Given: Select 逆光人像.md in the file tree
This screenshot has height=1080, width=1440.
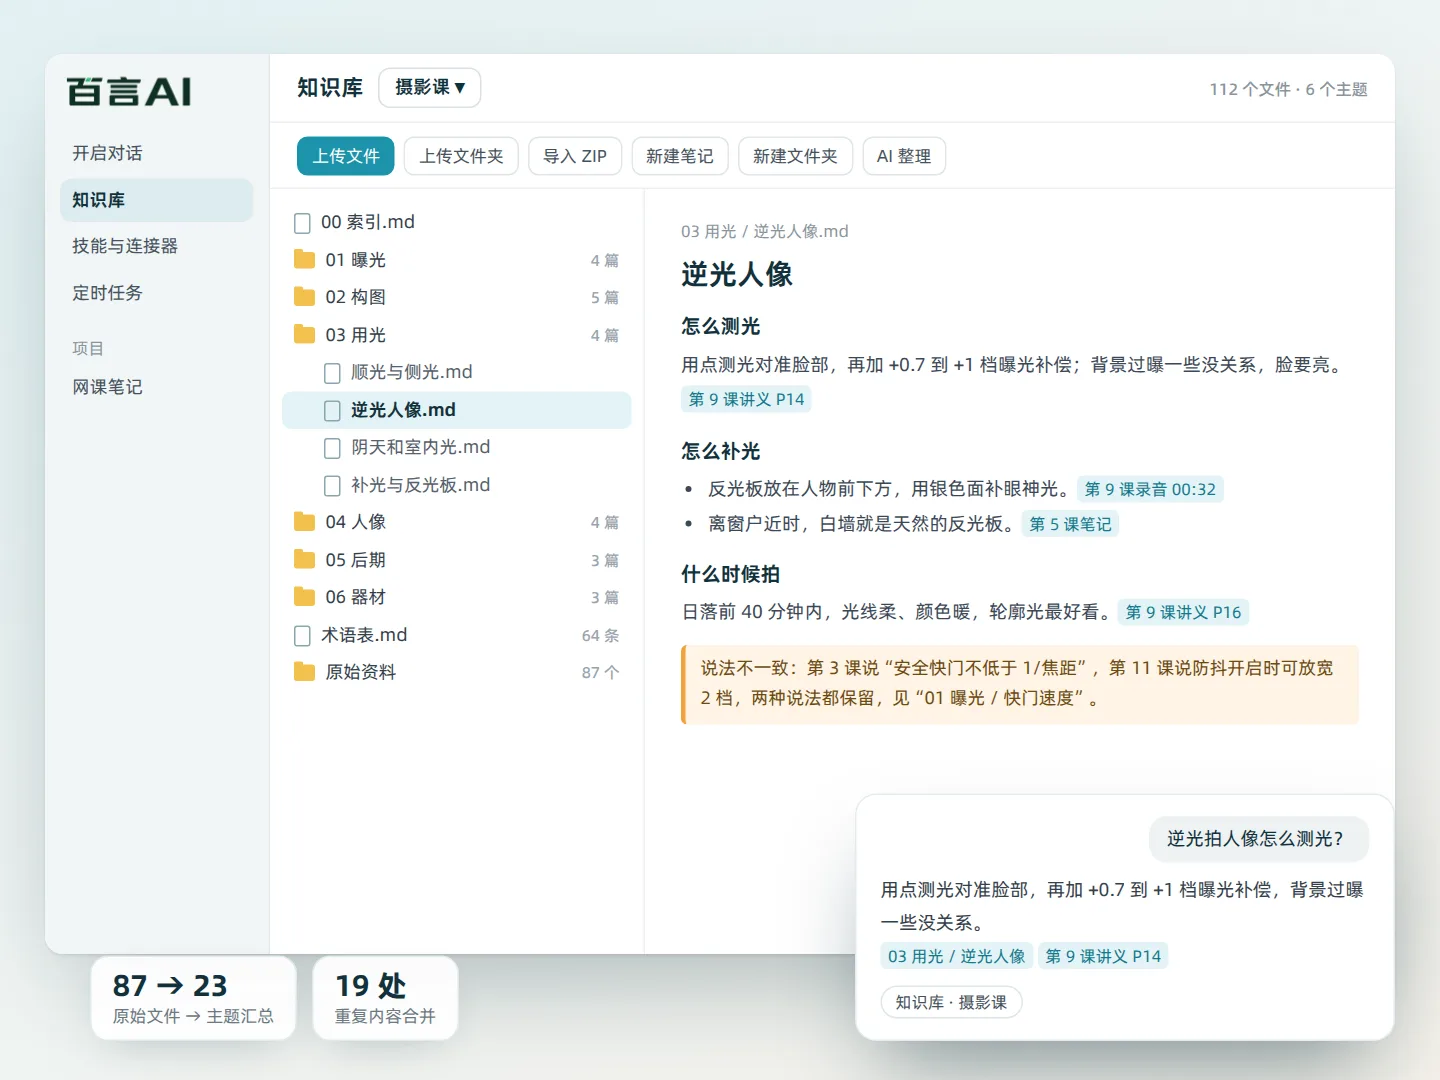Looking at the screenshot, I should tap(456, 410).
